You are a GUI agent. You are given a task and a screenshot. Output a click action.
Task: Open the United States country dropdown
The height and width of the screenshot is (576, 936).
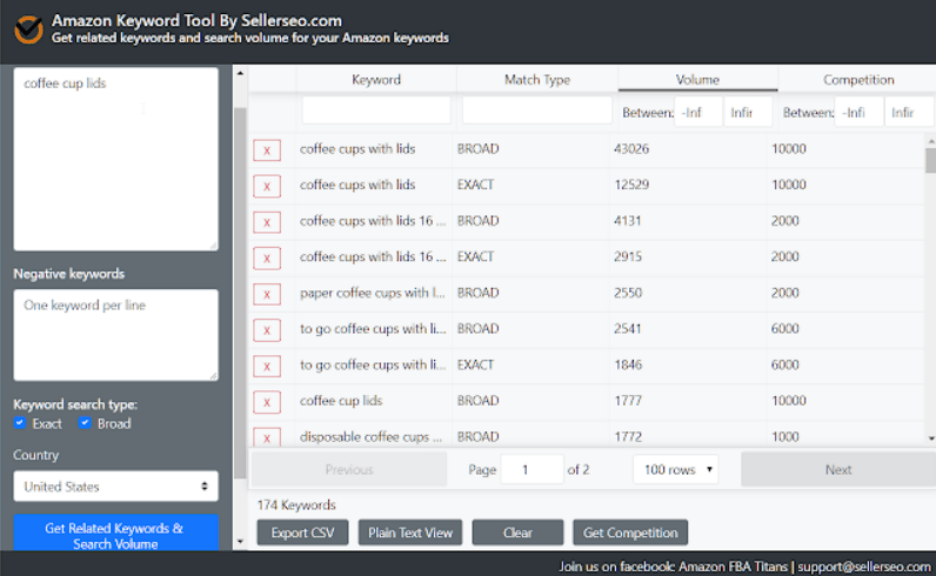click(x=116, y=486)
